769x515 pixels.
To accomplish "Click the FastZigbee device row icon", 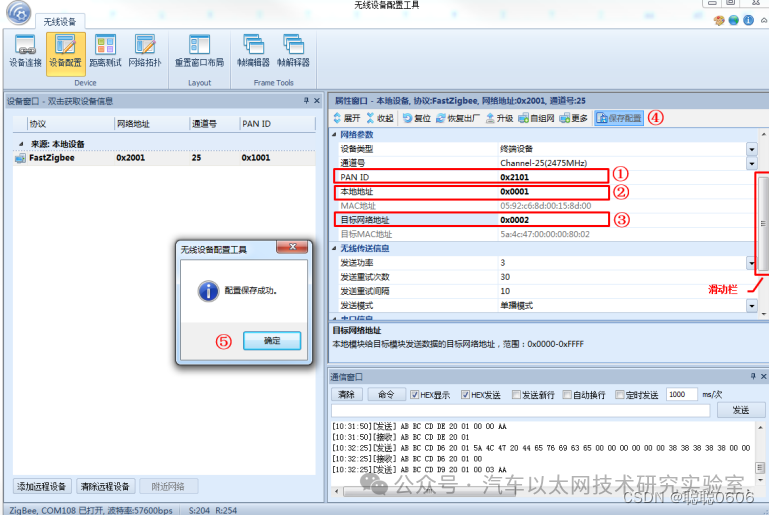I will coord(20,158).
